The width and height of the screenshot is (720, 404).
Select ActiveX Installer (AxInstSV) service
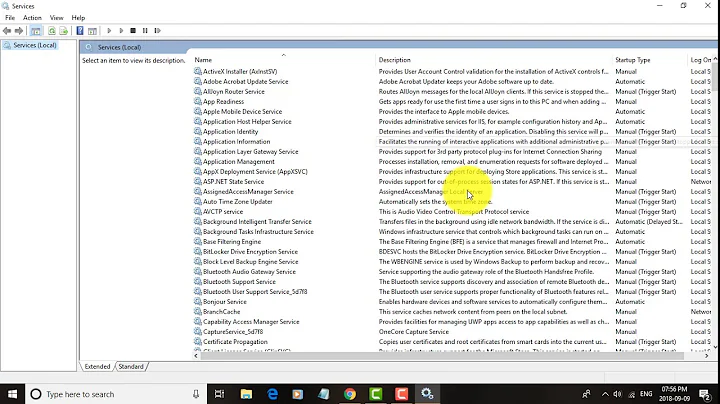pyautogui.click(x=240, y=72)
